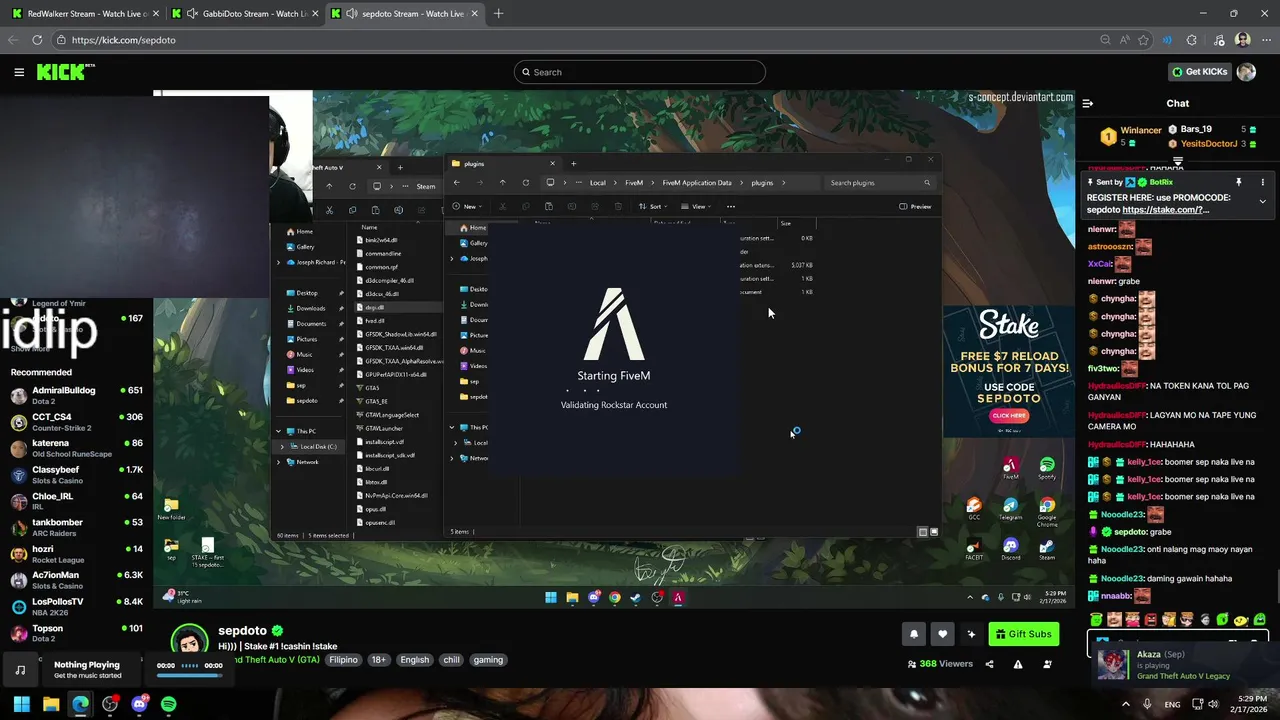The height and width of the screenshot is (720, 1280).
Task: Click the favorites star icon in address bar
Action: [x=1143, y=40]
